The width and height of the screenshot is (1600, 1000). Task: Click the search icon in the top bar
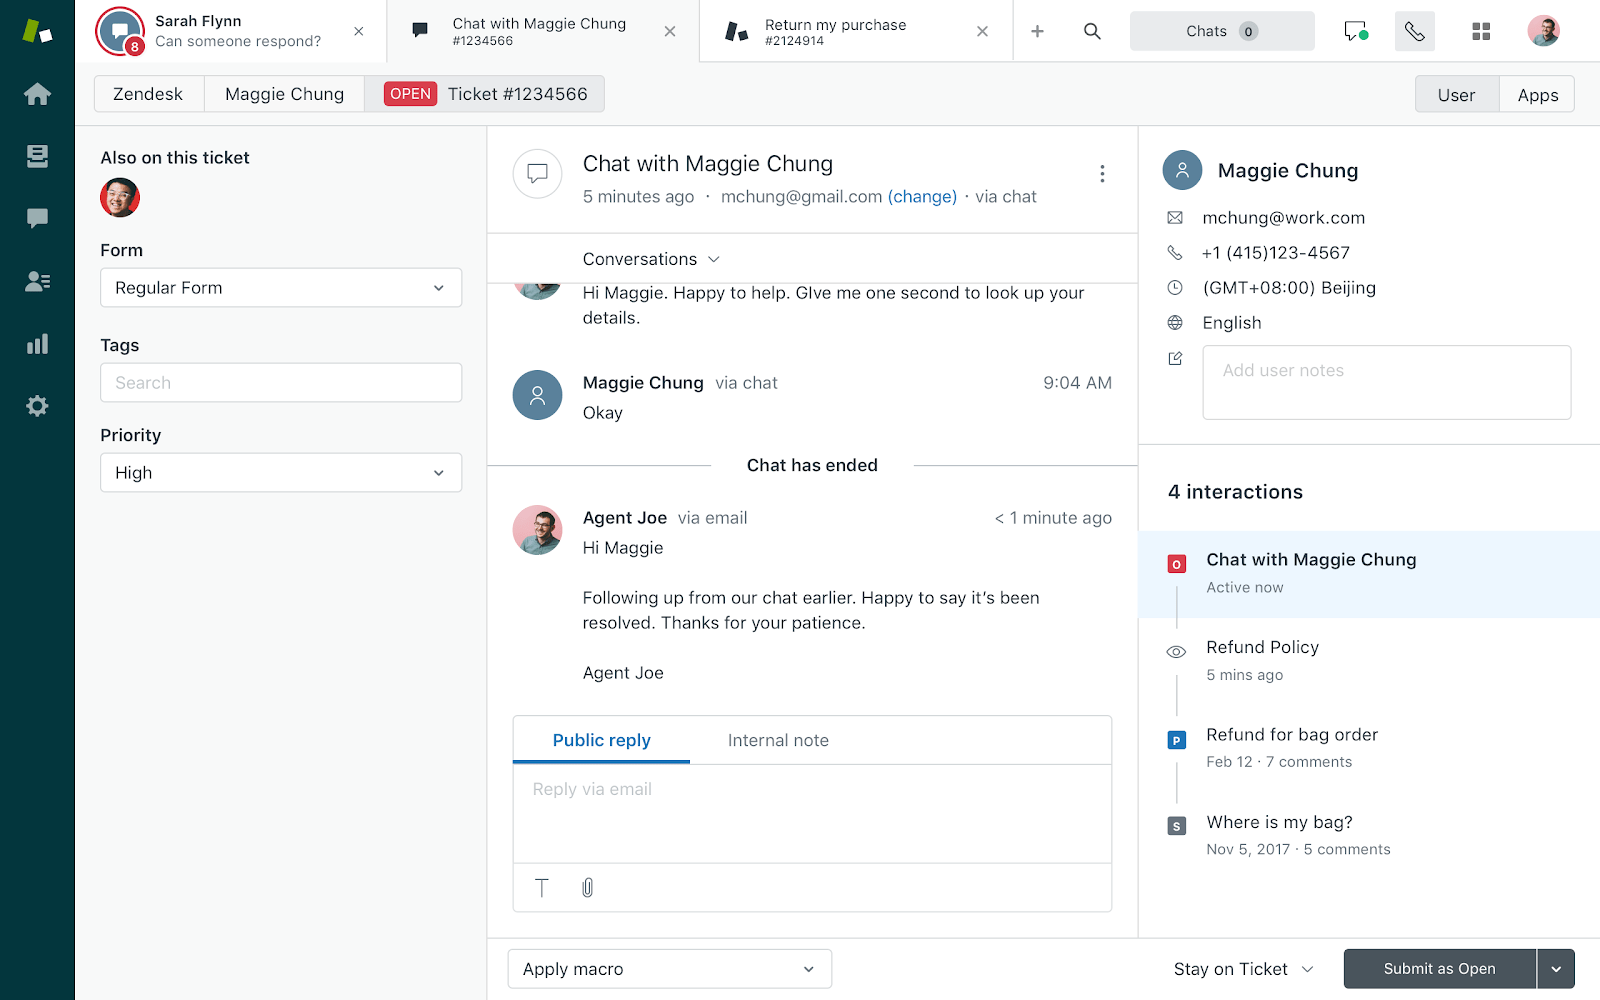click(1091, 31)
